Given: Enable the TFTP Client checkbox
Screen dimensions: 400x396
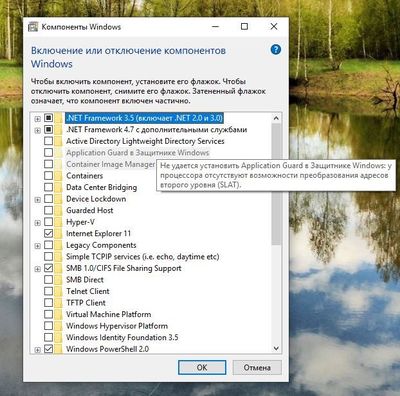Looking at the screenshot, I should click(x=49, y=303).
